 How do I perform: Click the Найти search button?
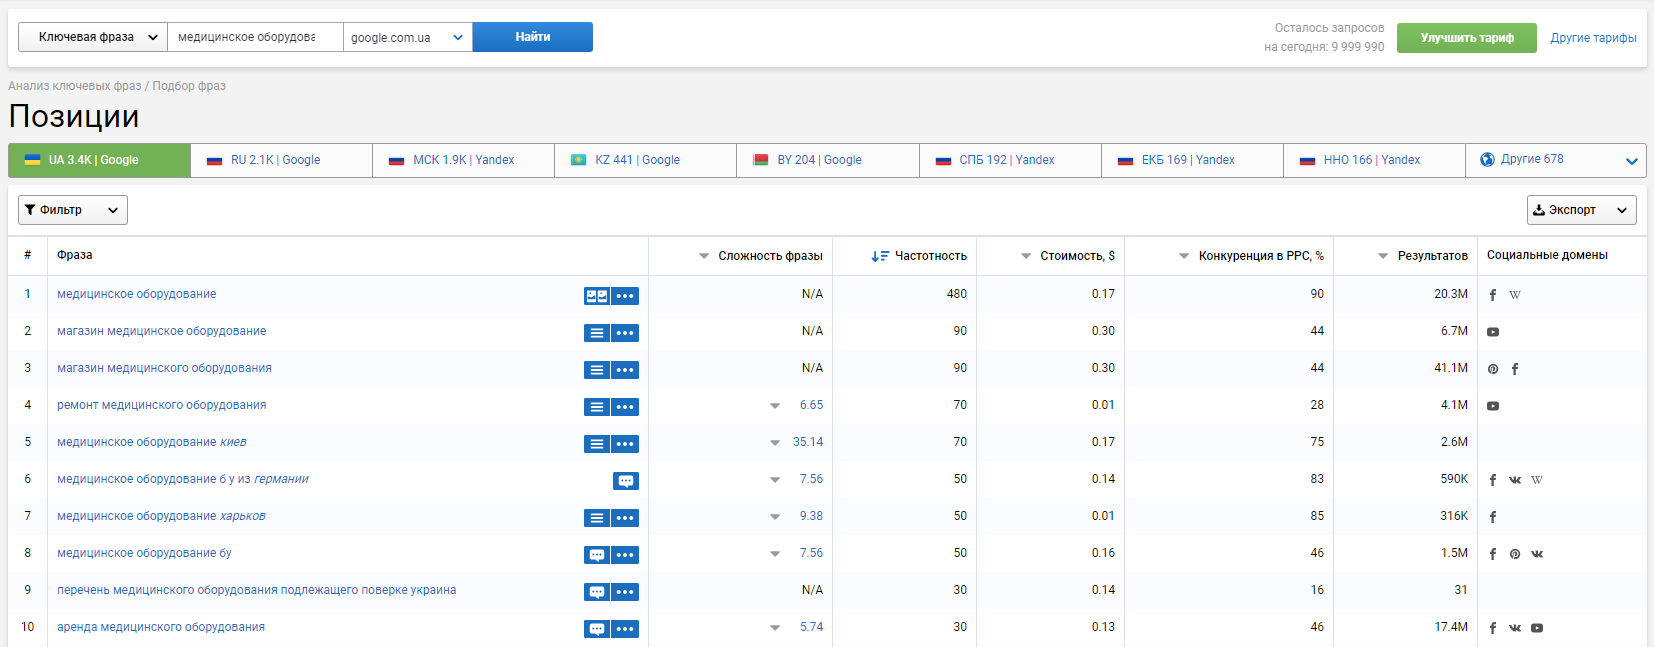pyautogui.click(x=533, y=37)
